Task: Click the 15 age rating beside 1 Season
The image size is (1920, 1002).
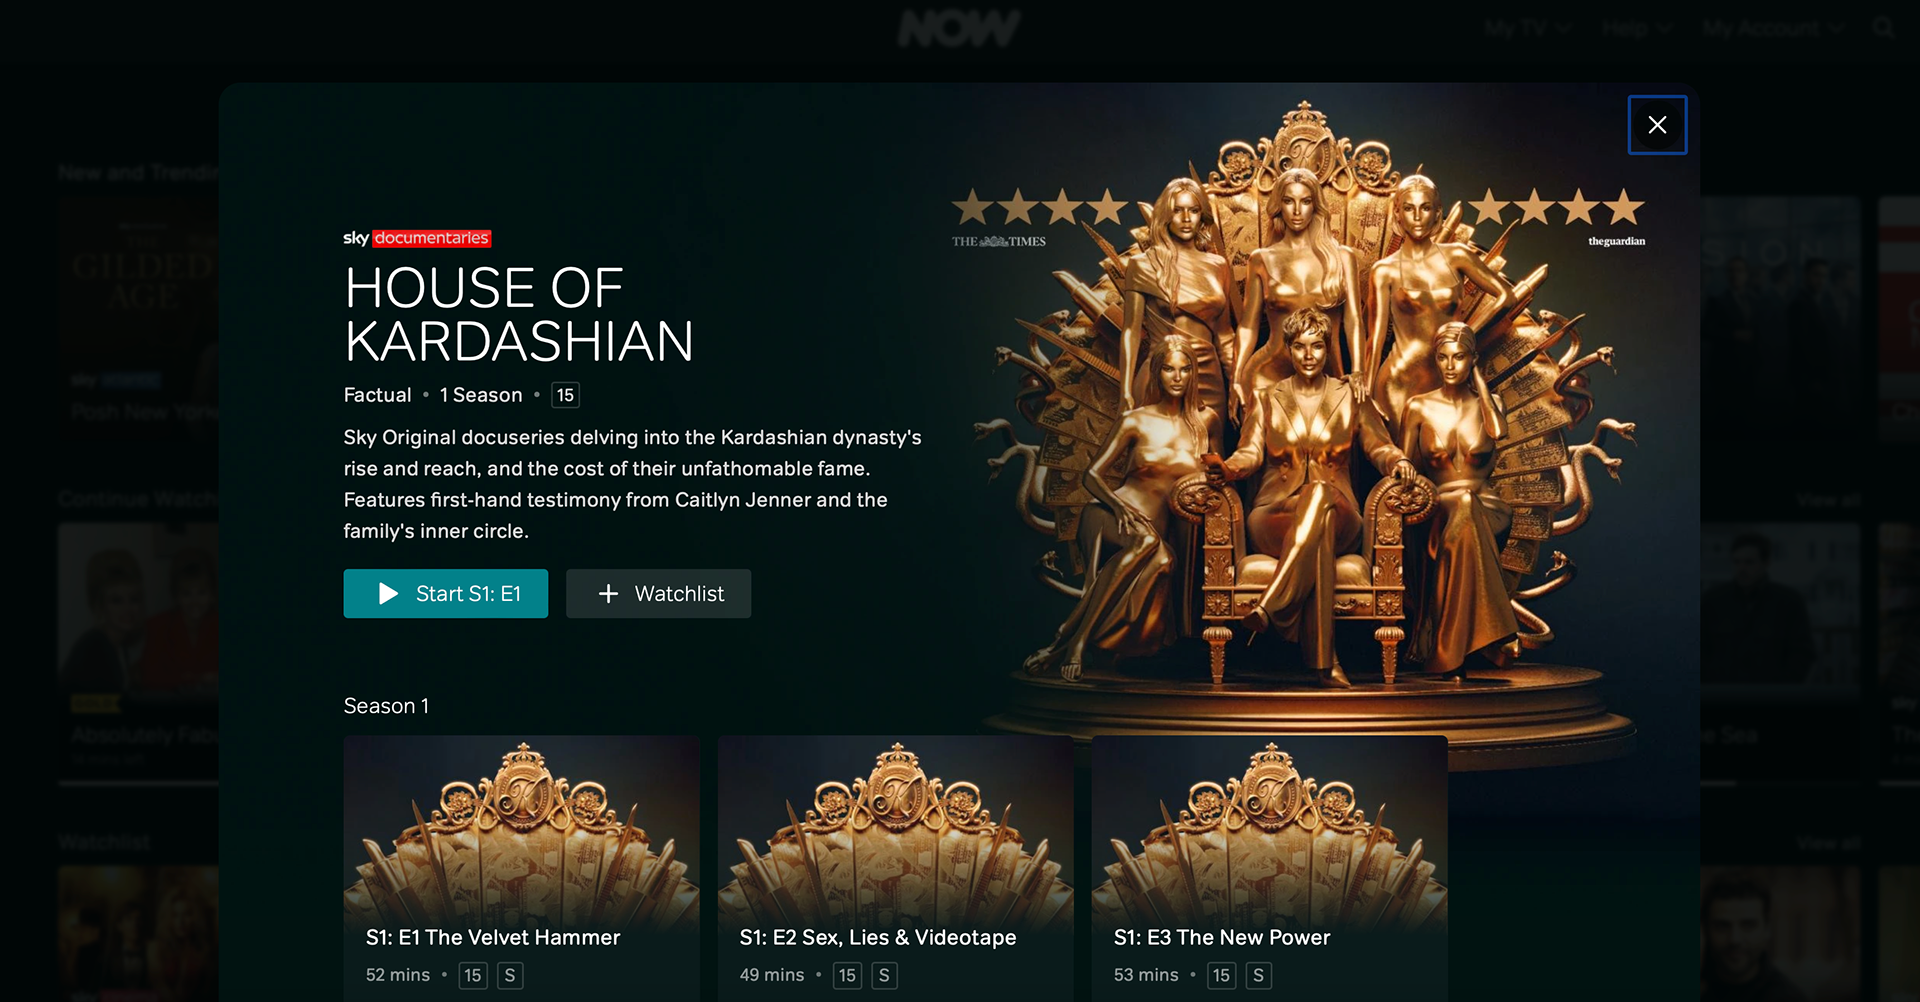Action: (x=565, y=395)
